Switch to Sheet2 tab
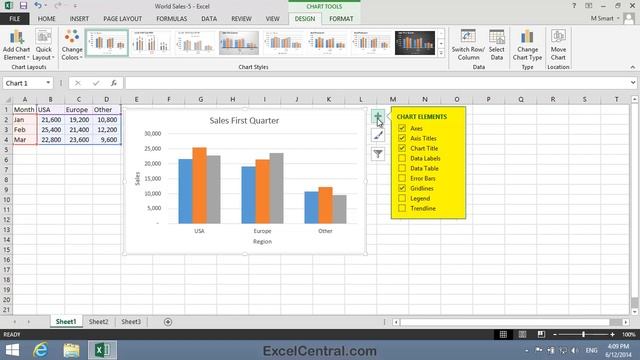Viewport: 640px width, 360px height. [98, 322]
